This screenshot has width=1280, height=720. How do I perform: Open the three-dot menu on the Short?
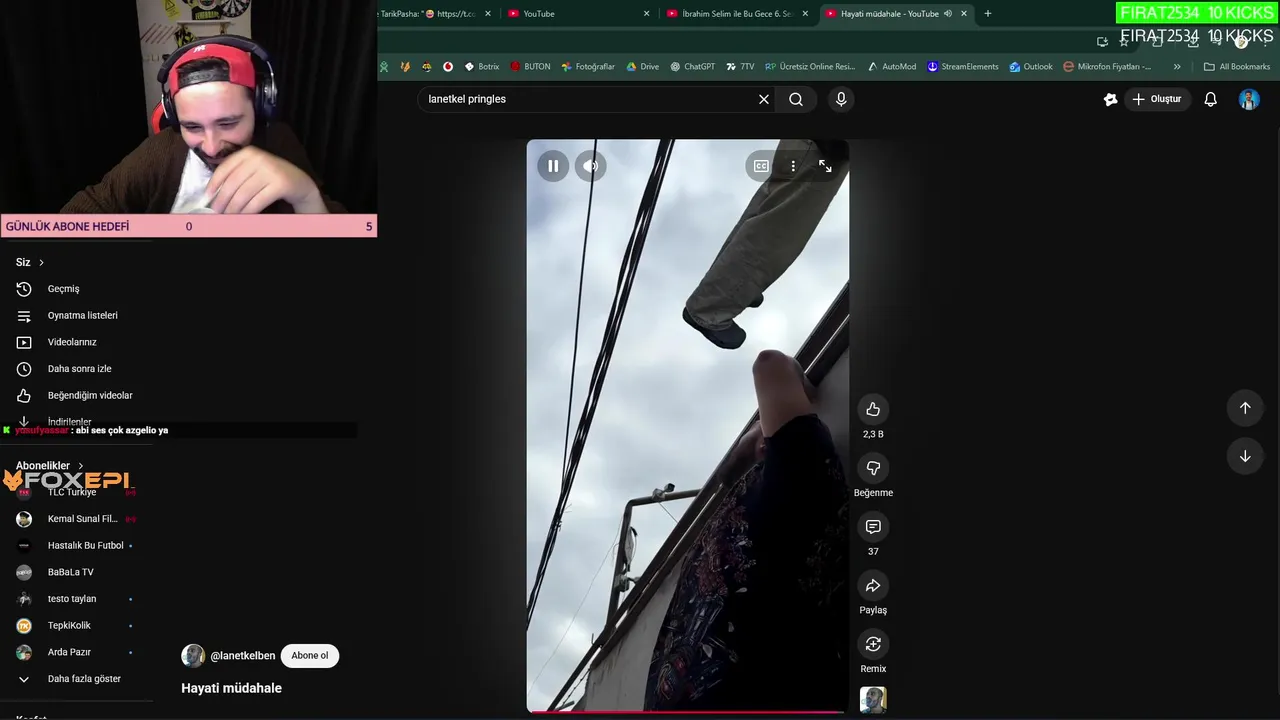coord(793,166)
